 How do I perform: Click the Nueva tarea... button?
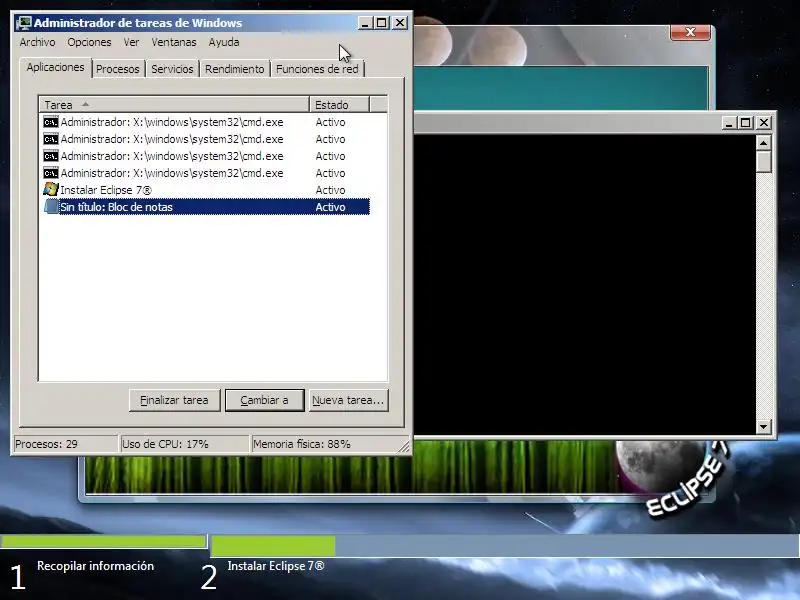click(348, 401)
